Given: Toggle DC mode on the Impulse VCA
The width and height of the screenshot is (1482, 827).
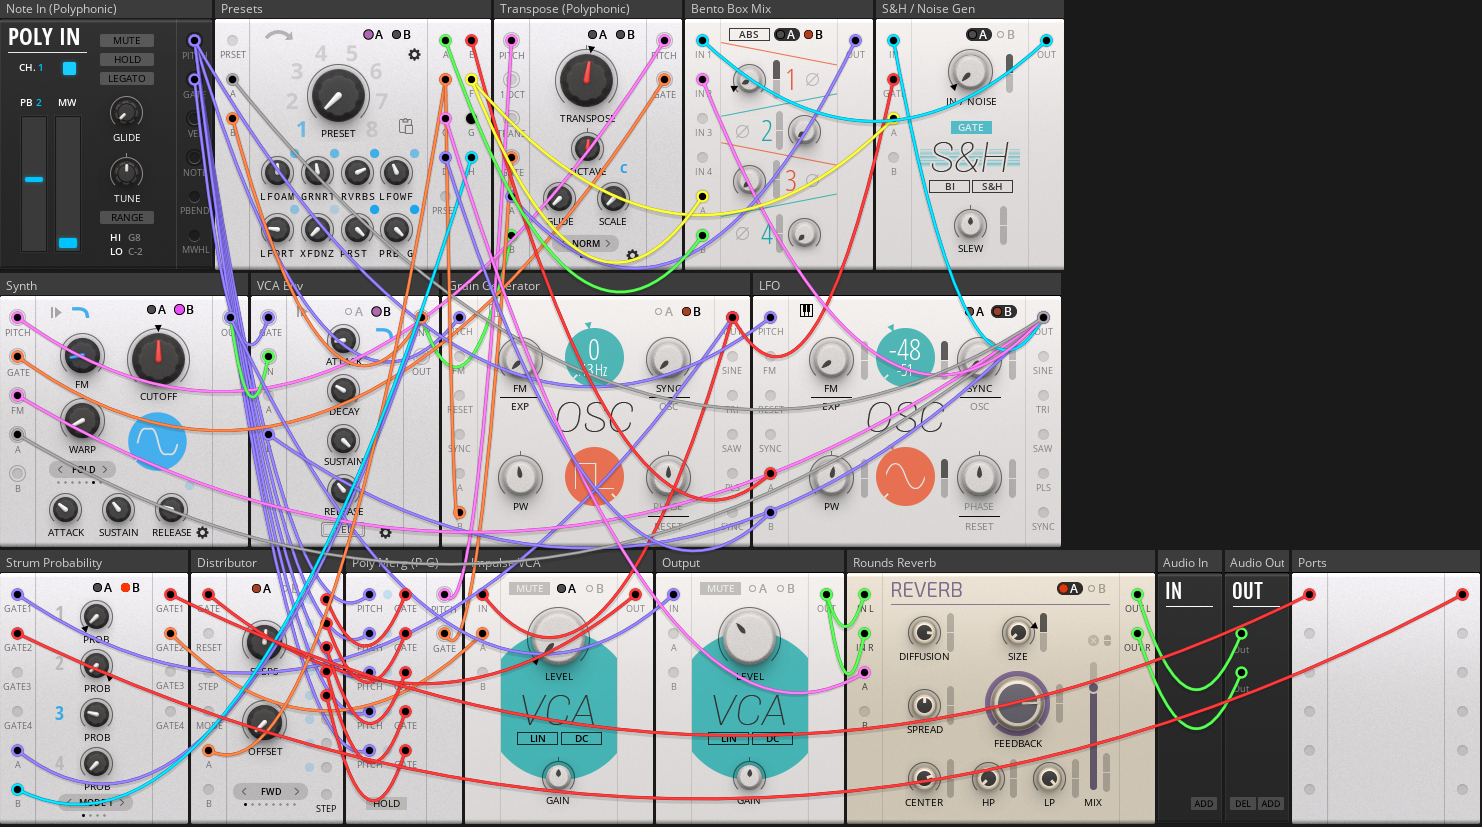Looking at the screenshot, I should click(581, 739).
